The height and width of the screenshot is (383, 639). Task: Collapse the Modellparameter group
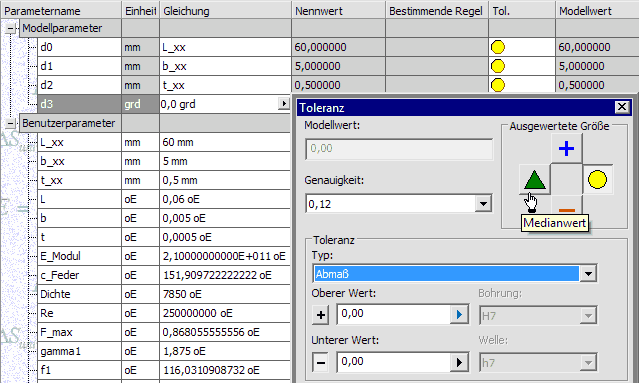pyautogui.click(x=11, y=28)
